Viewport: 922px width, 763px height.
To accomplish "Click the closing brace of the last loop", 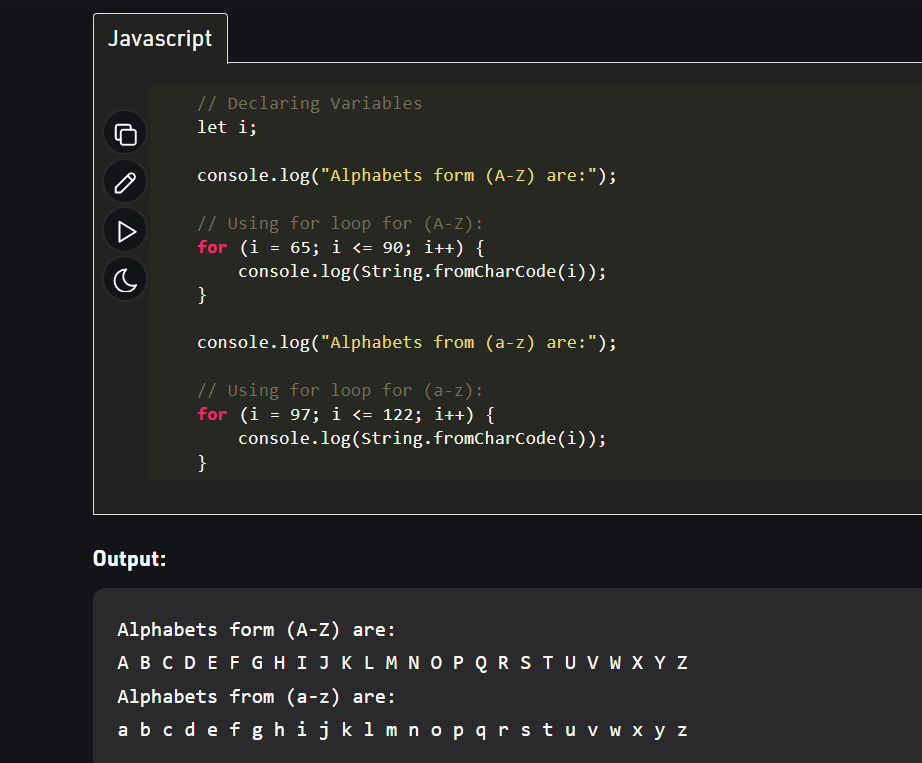I will (x=202, y=462).
